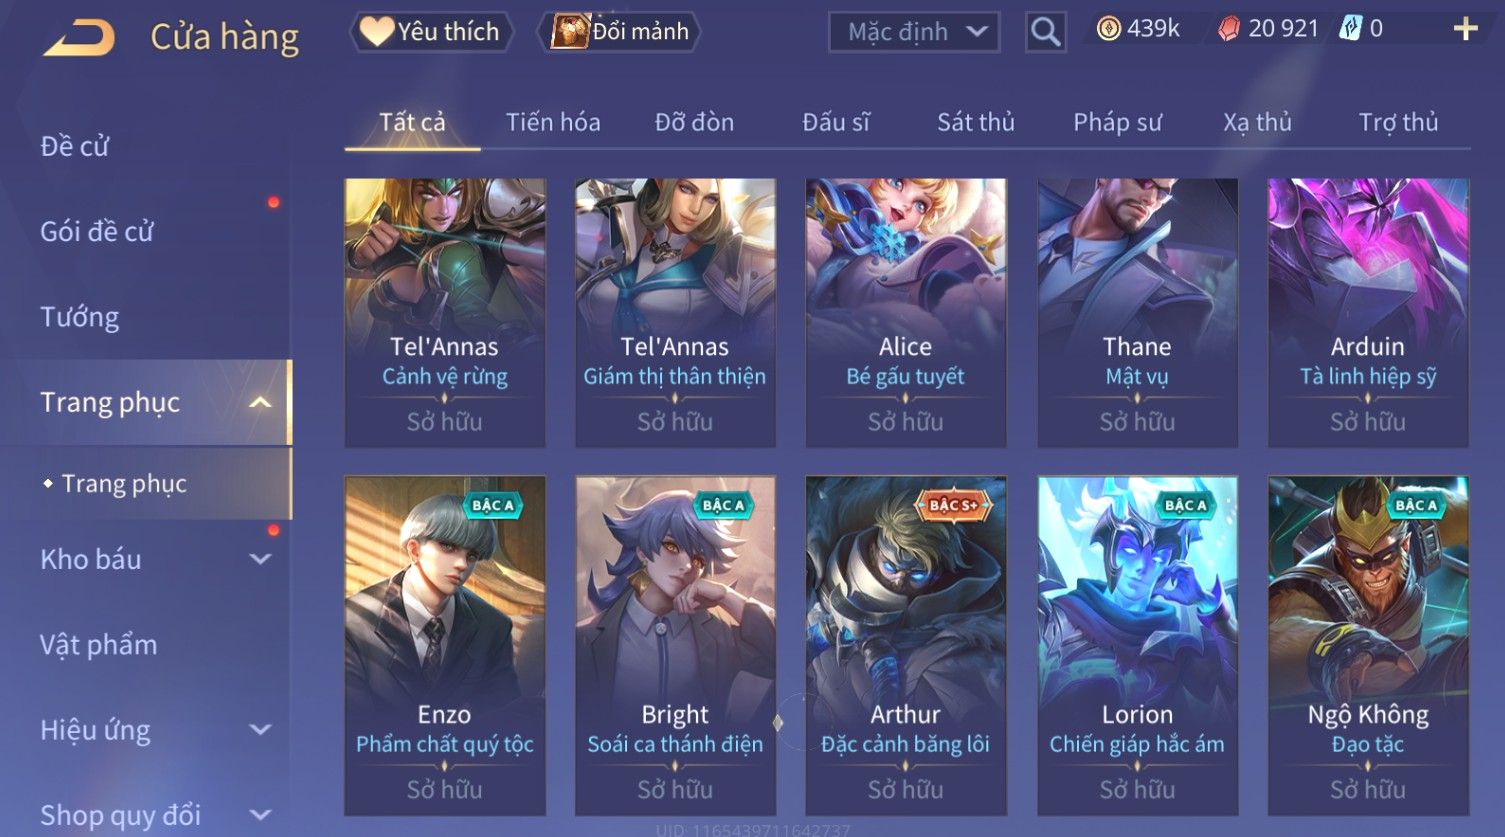This screenshot has width=1505, height=837.
Task: Tap the gold coin balance icon
Action: click(1108, 29)
